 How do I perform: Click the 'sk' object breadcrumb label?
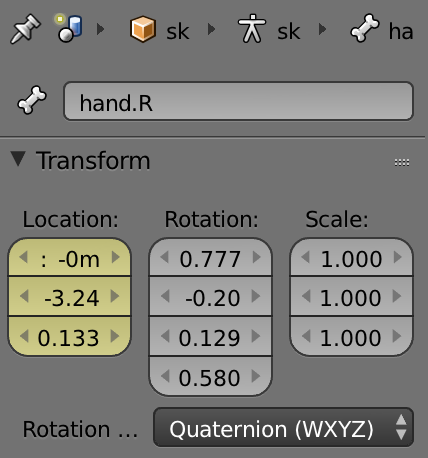coord(178,32)
